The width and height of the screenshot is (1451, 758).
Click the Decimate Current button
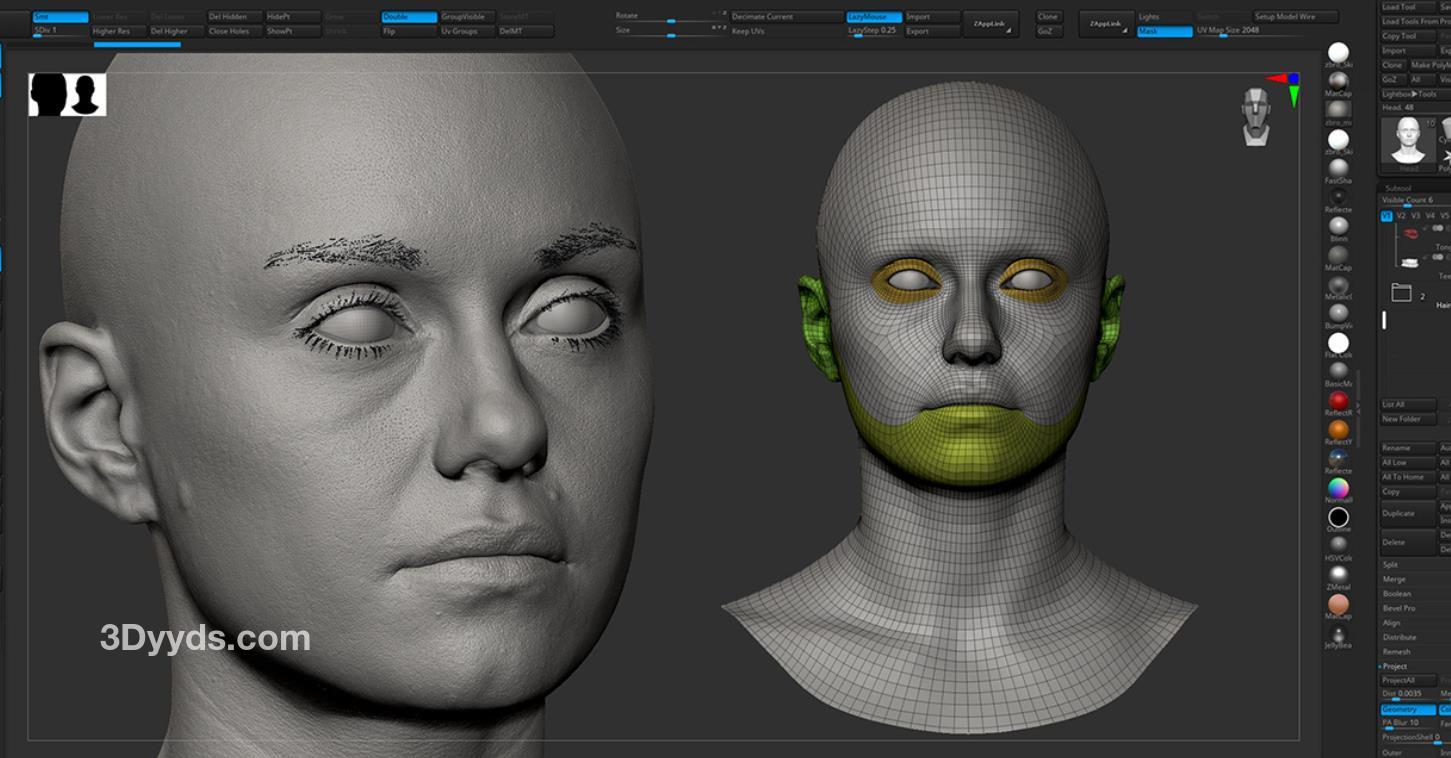(786, 17)
